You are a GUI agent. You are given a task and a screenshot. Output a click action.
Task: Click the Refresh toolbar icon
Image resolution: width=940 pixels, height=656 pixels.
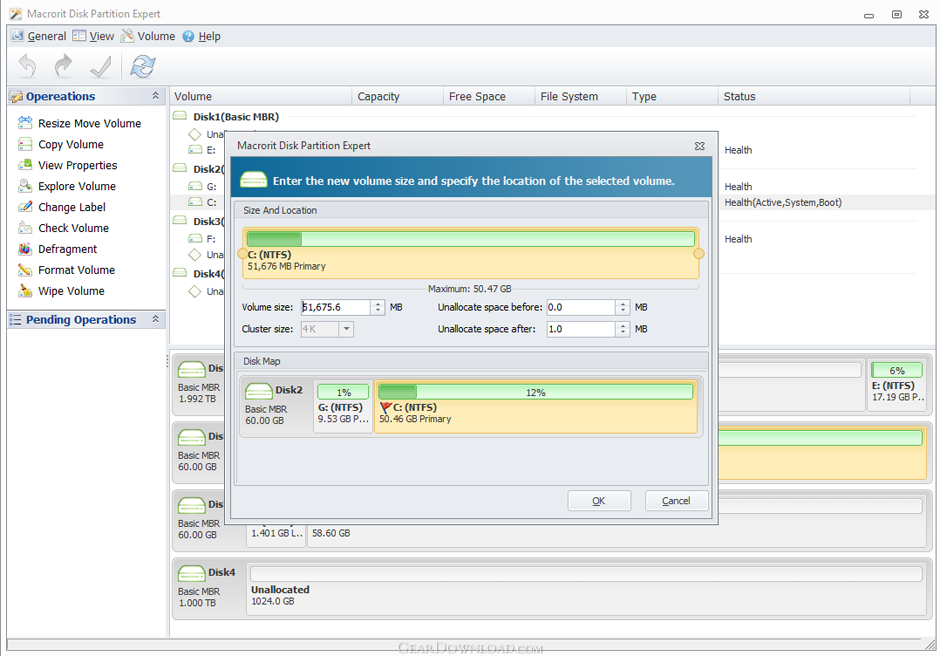tap(143, 66)
